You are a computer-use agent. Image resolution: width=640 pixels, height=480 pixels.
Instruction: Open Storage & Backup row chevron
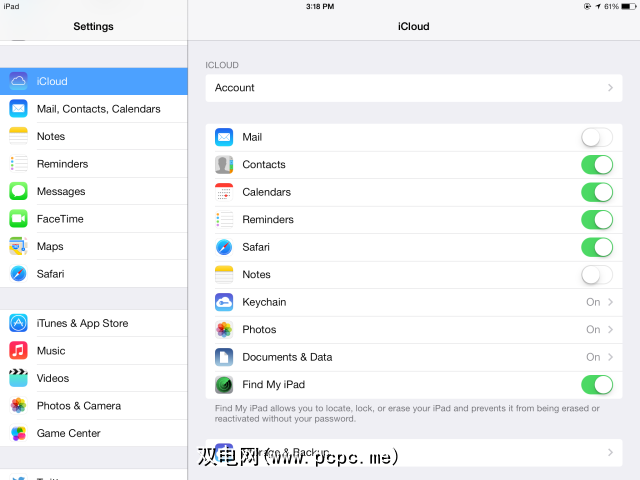pyautogui.click(x=610, y=452)
